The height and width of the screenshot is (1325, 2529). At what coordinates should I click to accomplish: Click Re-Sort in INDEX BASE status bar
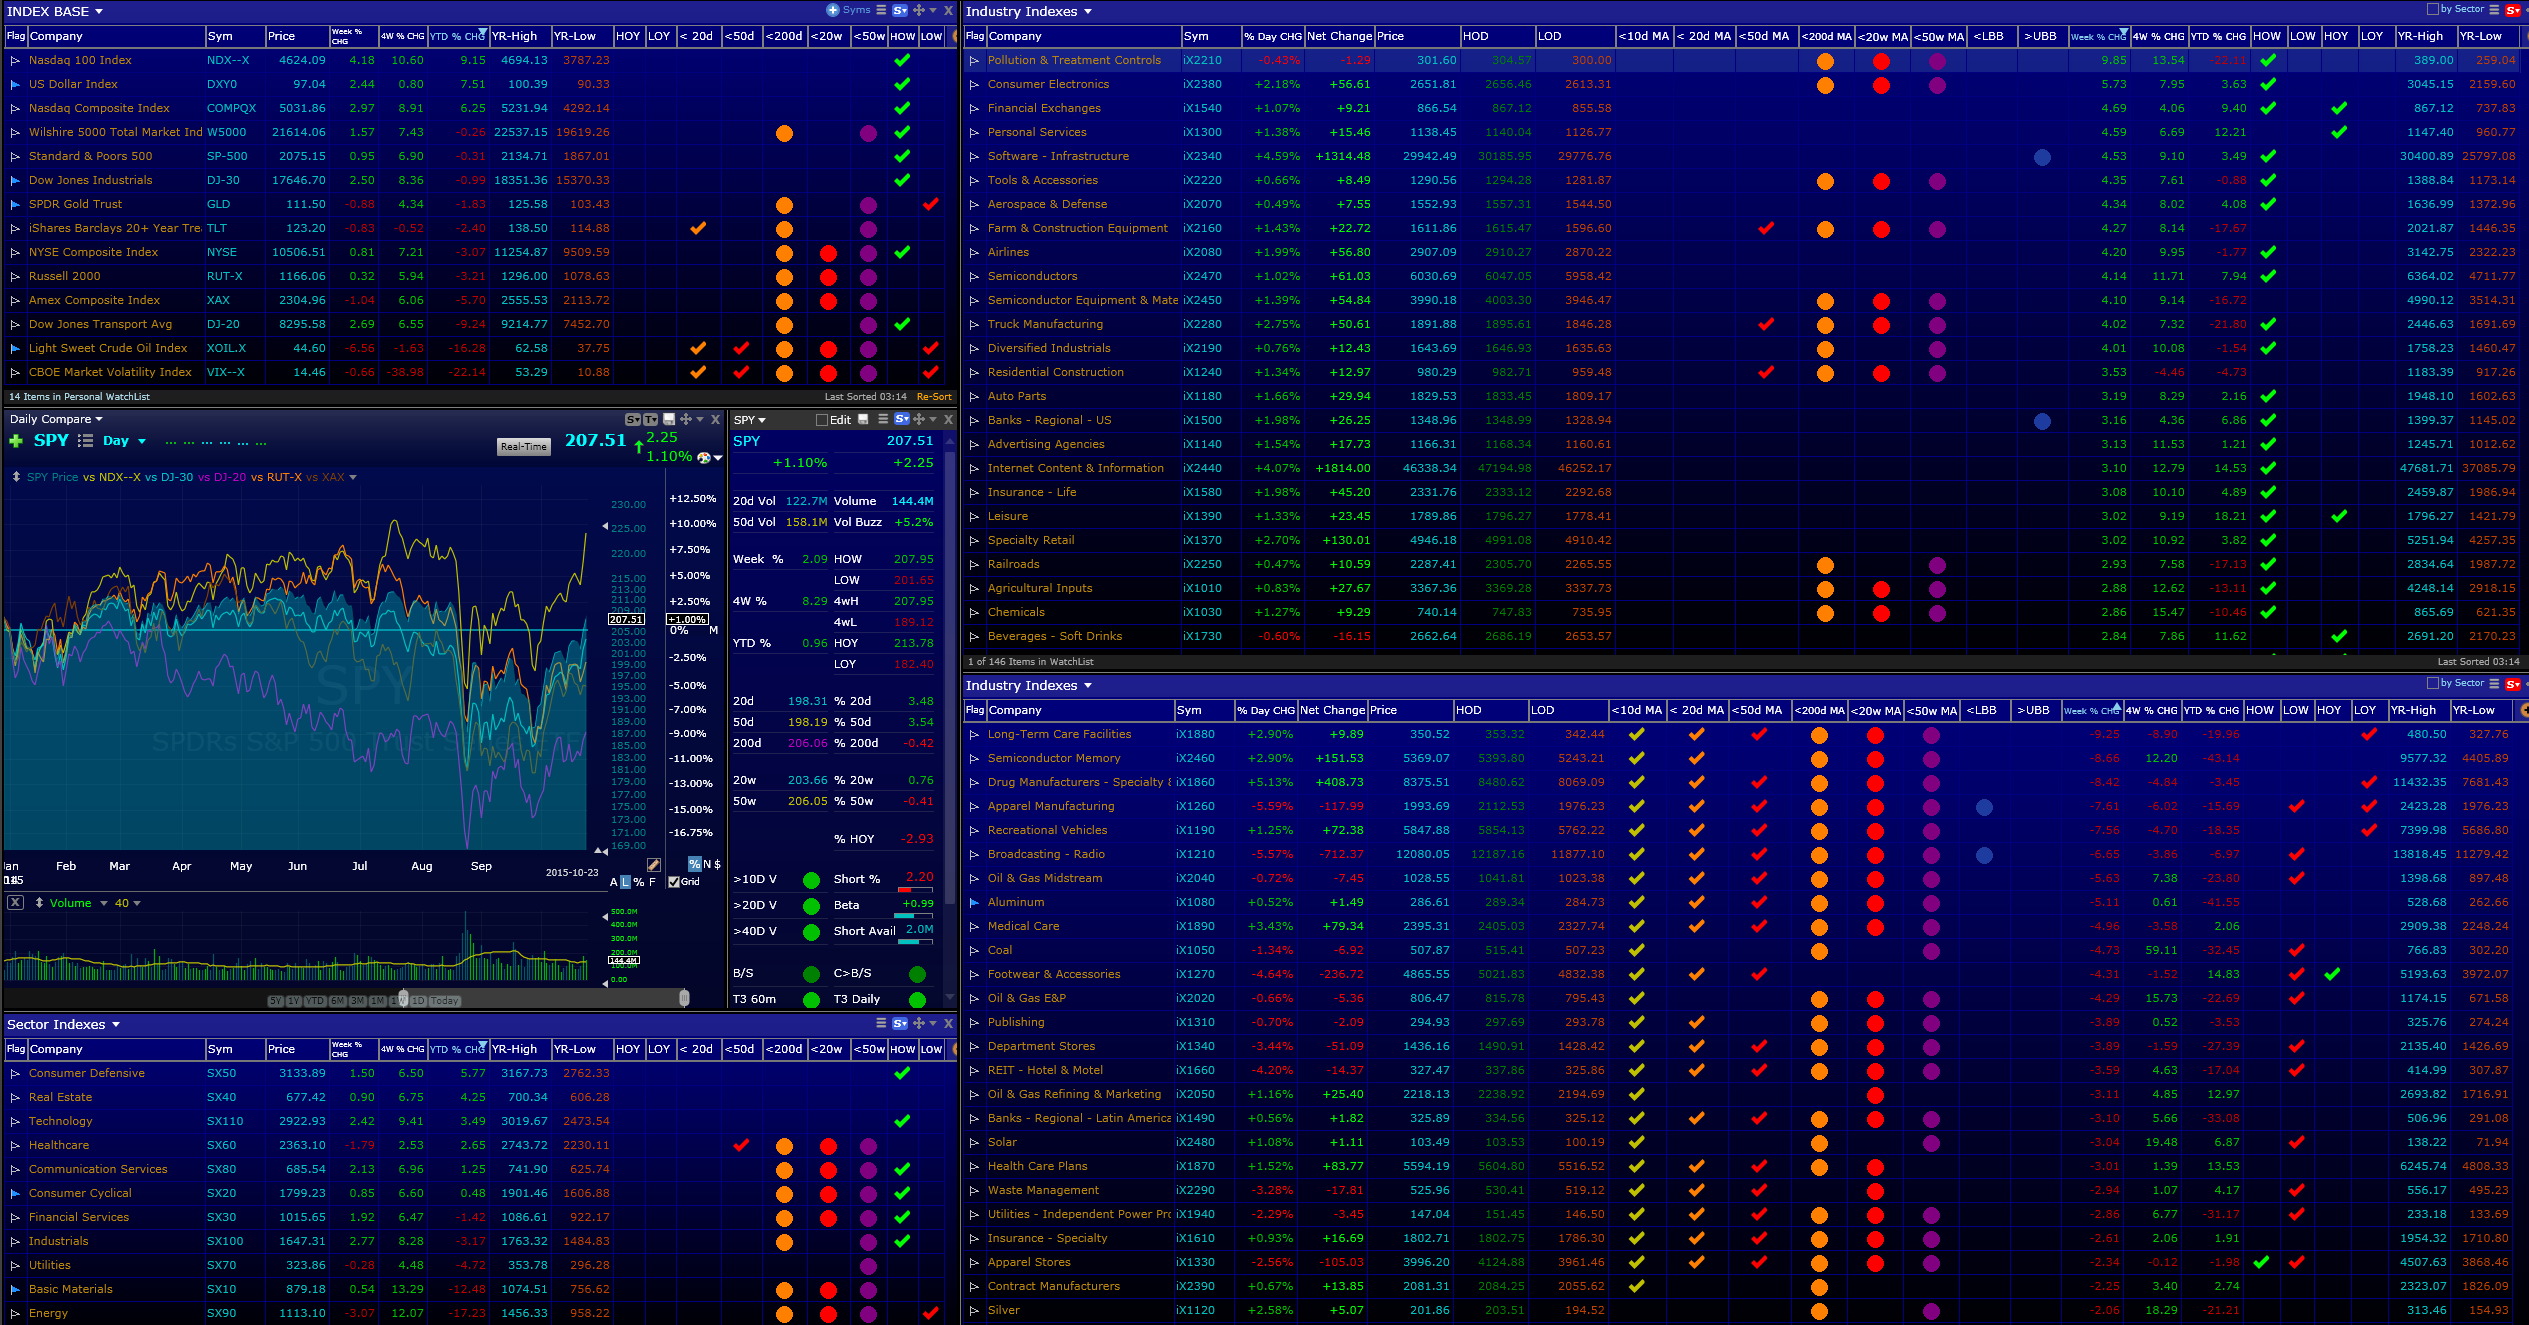[934, 397]
